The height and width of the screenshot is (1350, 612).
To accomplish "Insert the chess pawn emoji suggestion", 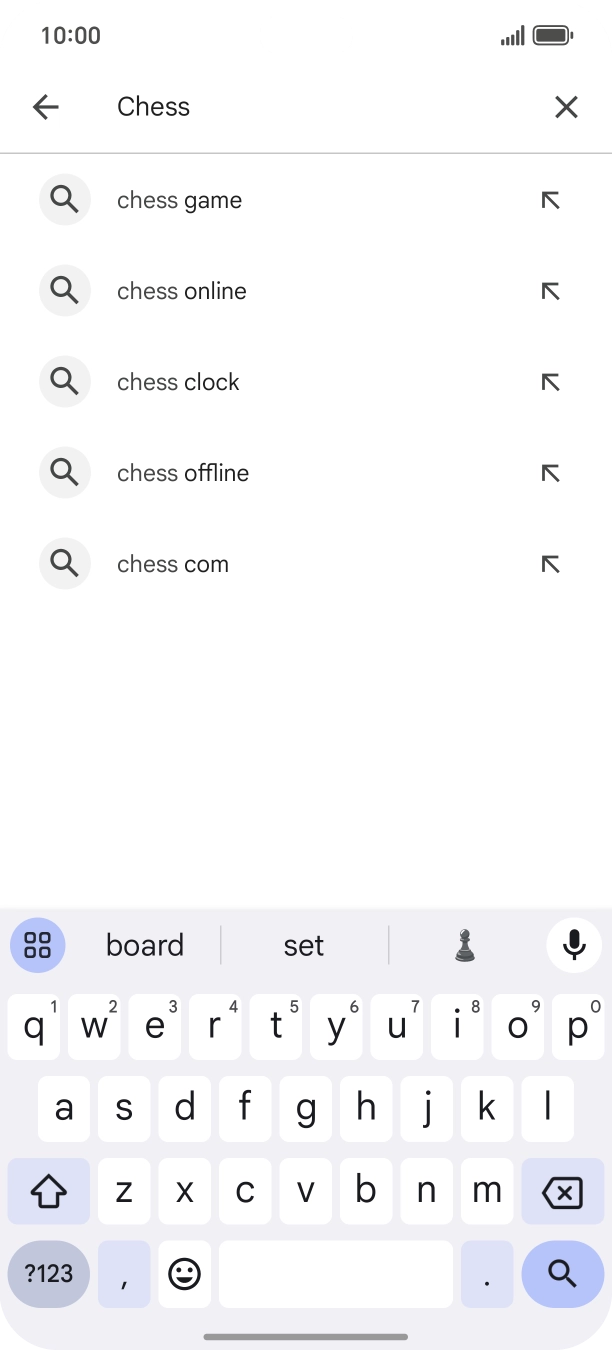I will (x=464, y=944).
